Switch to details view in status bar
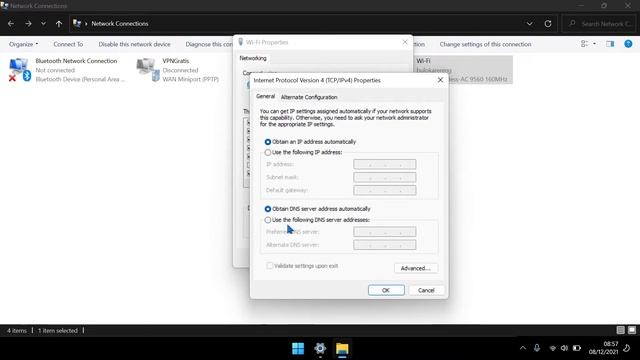Screen dimensions: 640x360 click(620, 330)
